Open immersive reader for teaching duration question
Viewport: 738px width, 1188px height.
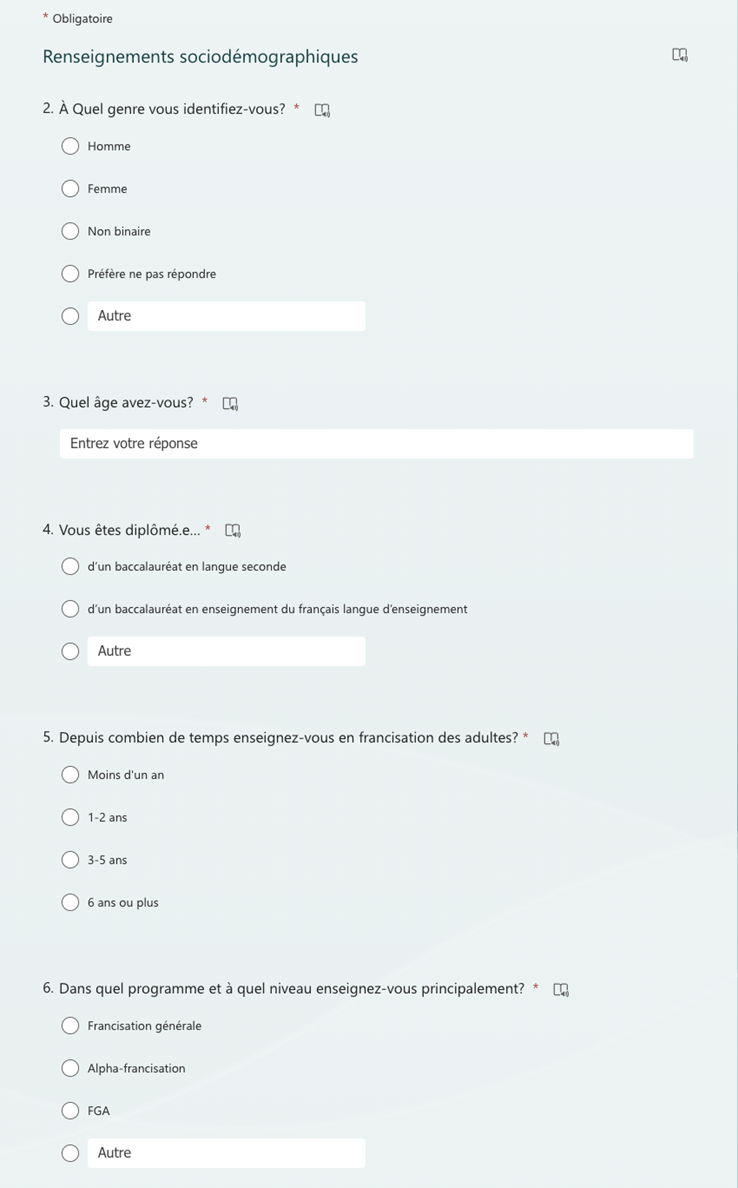click(x=551, y=739)
